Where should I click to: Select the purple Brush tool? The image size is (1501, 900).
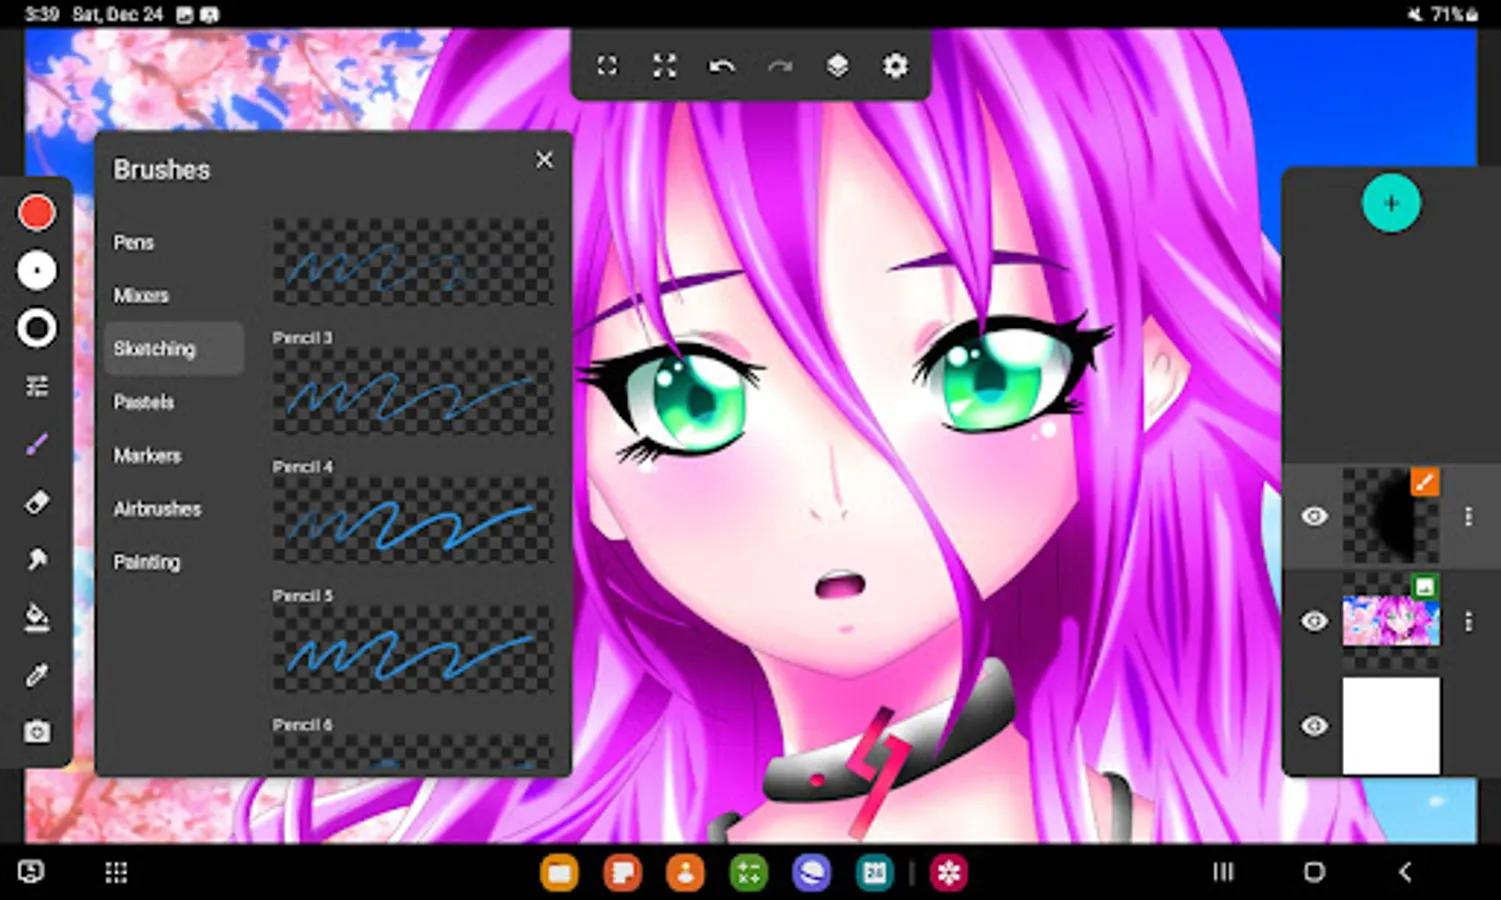(37, 444)
